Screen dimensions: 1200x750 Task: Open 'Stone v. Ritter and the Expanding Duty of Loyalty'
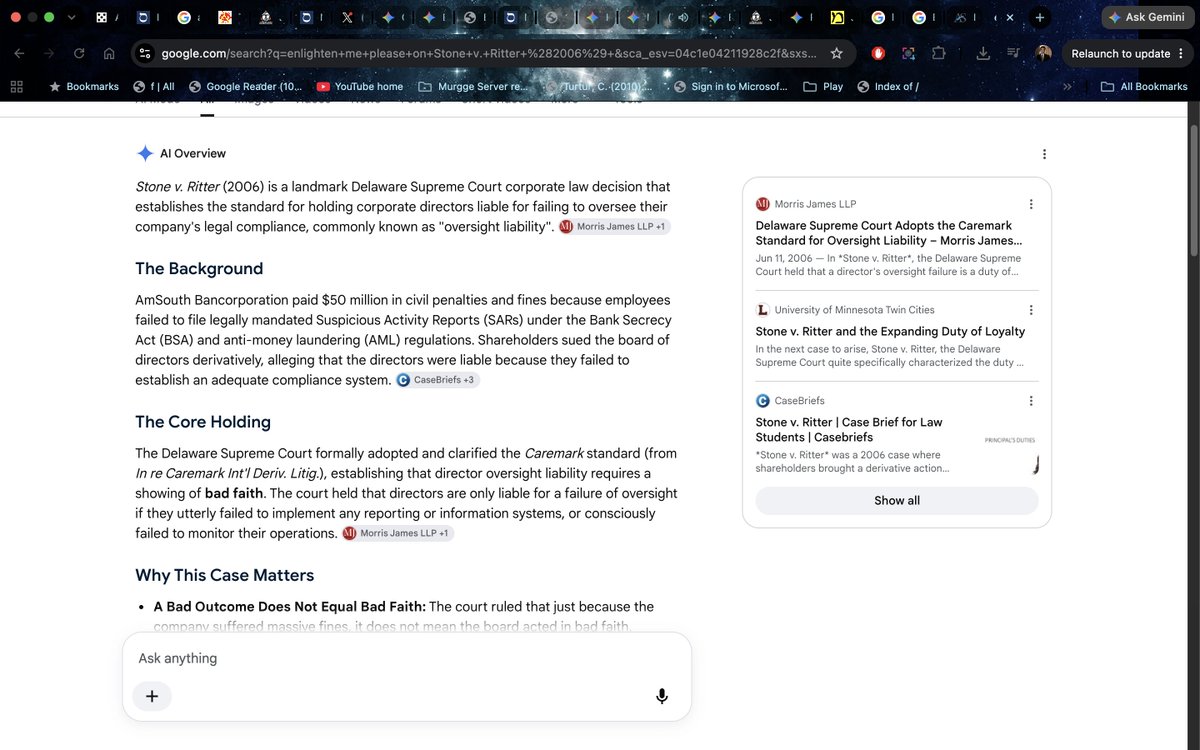(x=890, y=331)
